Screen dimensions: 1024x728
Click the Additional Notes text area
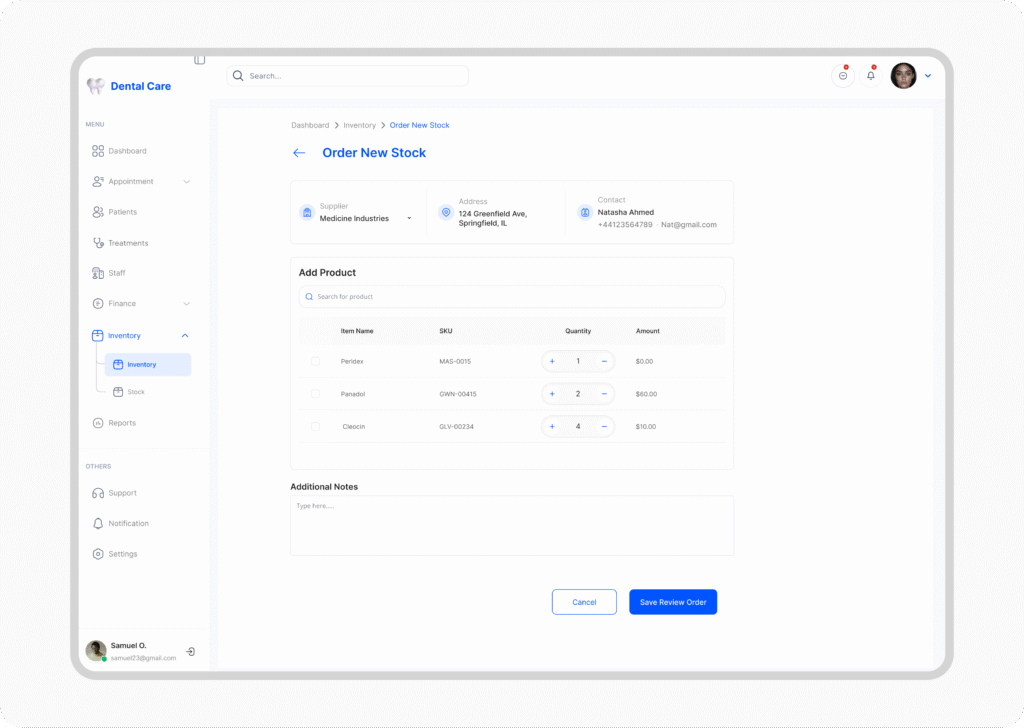[x=511, y=526]
